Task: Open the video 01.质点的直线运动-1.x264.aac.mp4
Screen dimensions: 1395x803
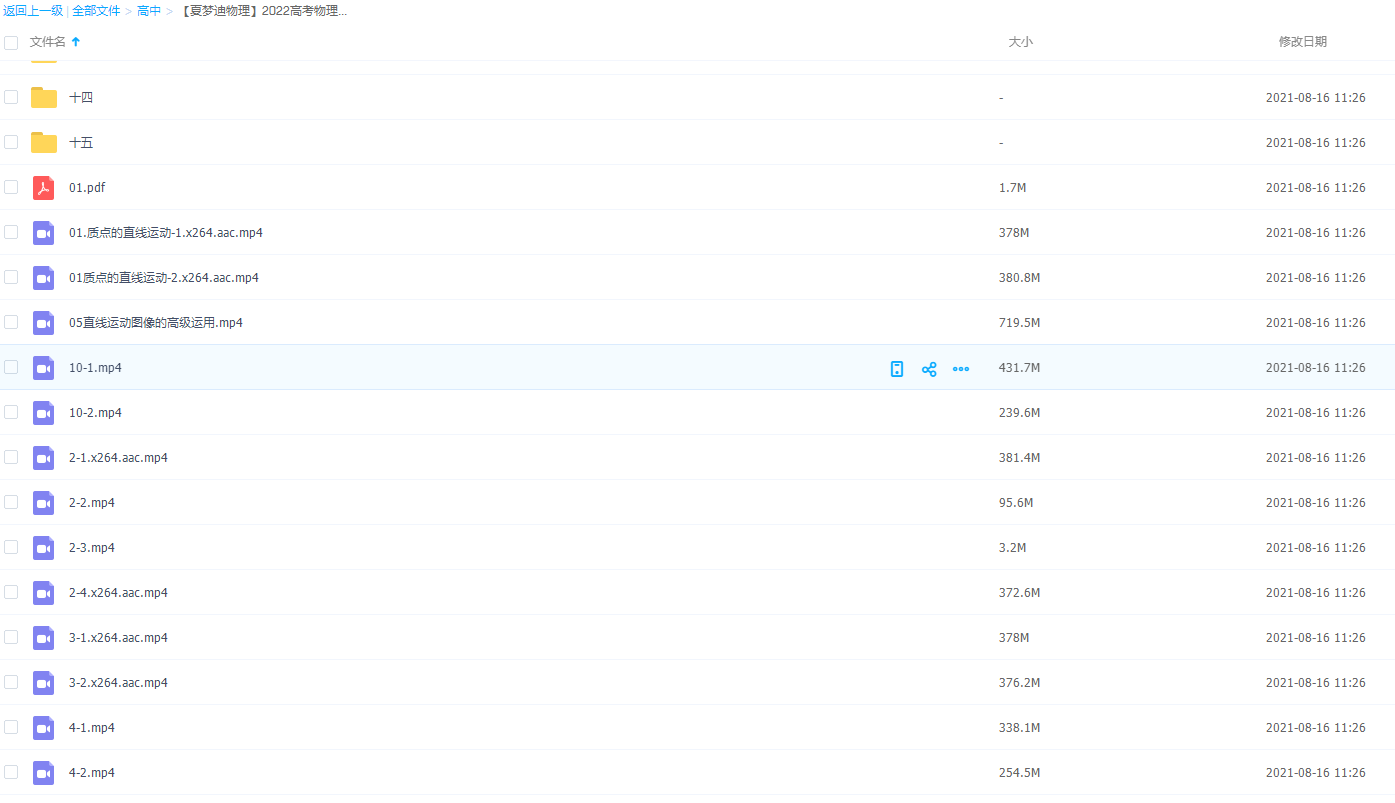Action: pyautogui.click(x=165, y=233)
